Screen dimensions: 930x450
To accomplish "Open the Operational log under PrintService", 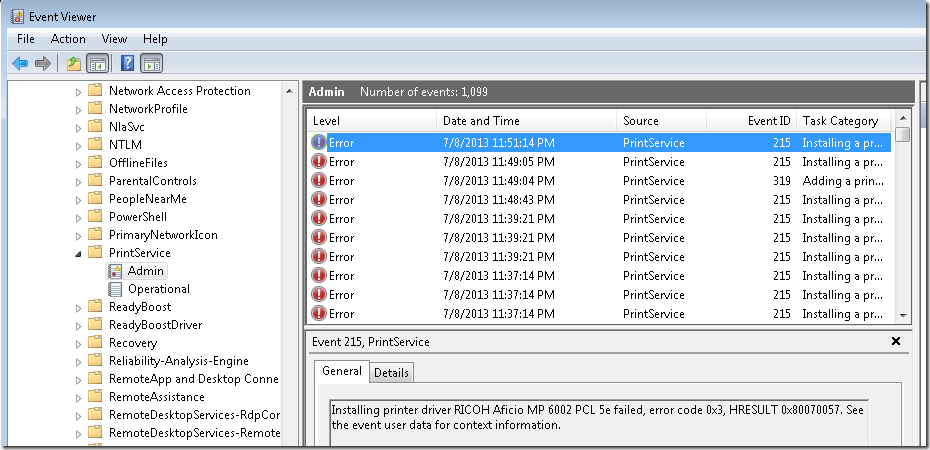I will 158,289.
